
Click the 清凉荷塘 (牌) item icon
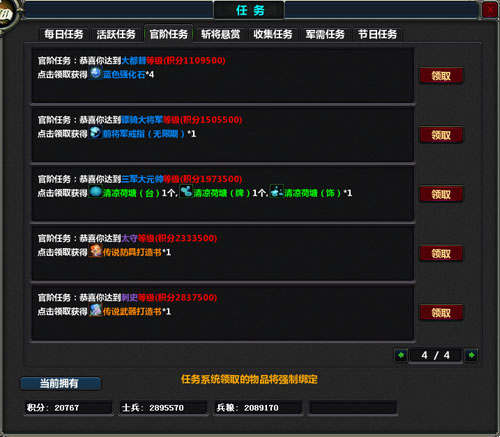tap(186, 192)
